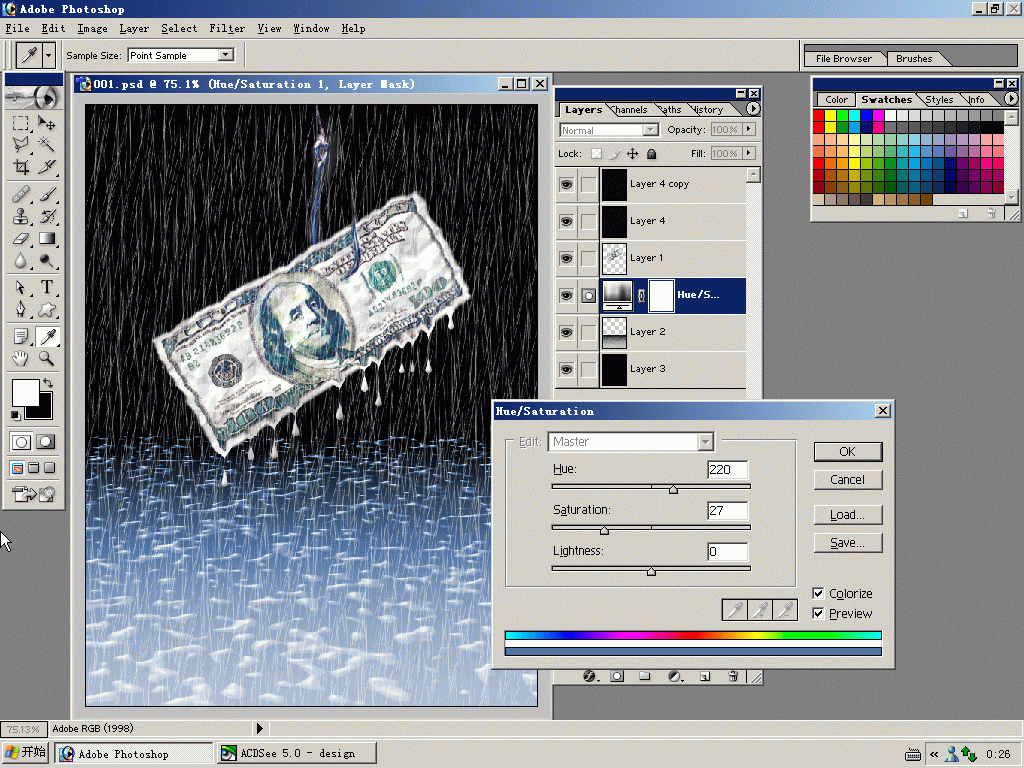1024x768 pixels.
Task: Open the Layers panel flyout menu
Action: coord(753,109)
